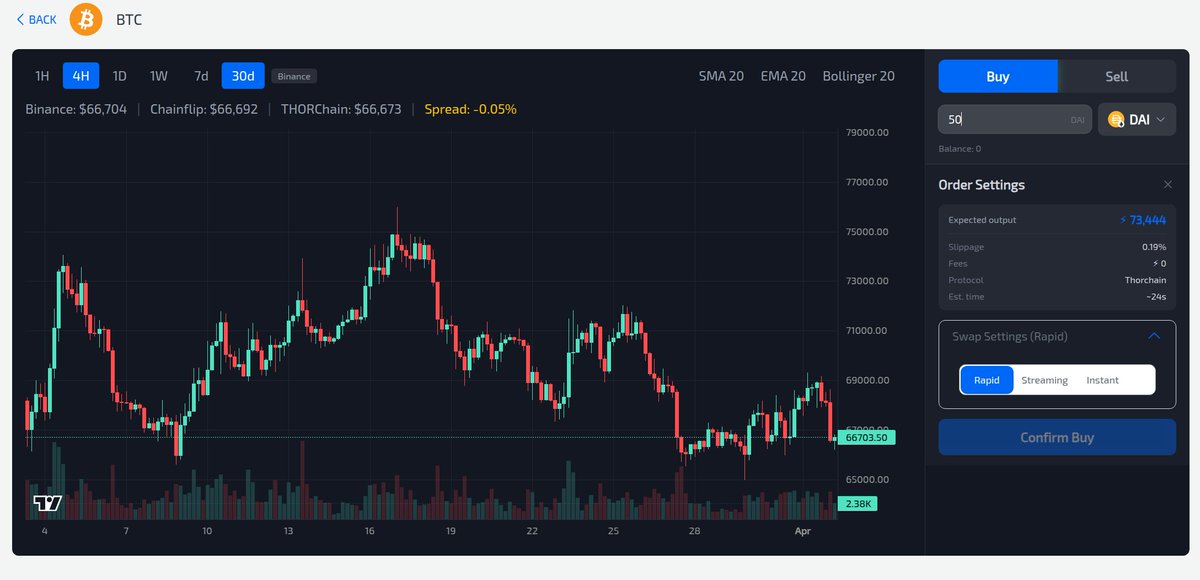Click the Spread: -0.05% text
The height and width of the screenshot is (580, 1200).
[471, 109]
